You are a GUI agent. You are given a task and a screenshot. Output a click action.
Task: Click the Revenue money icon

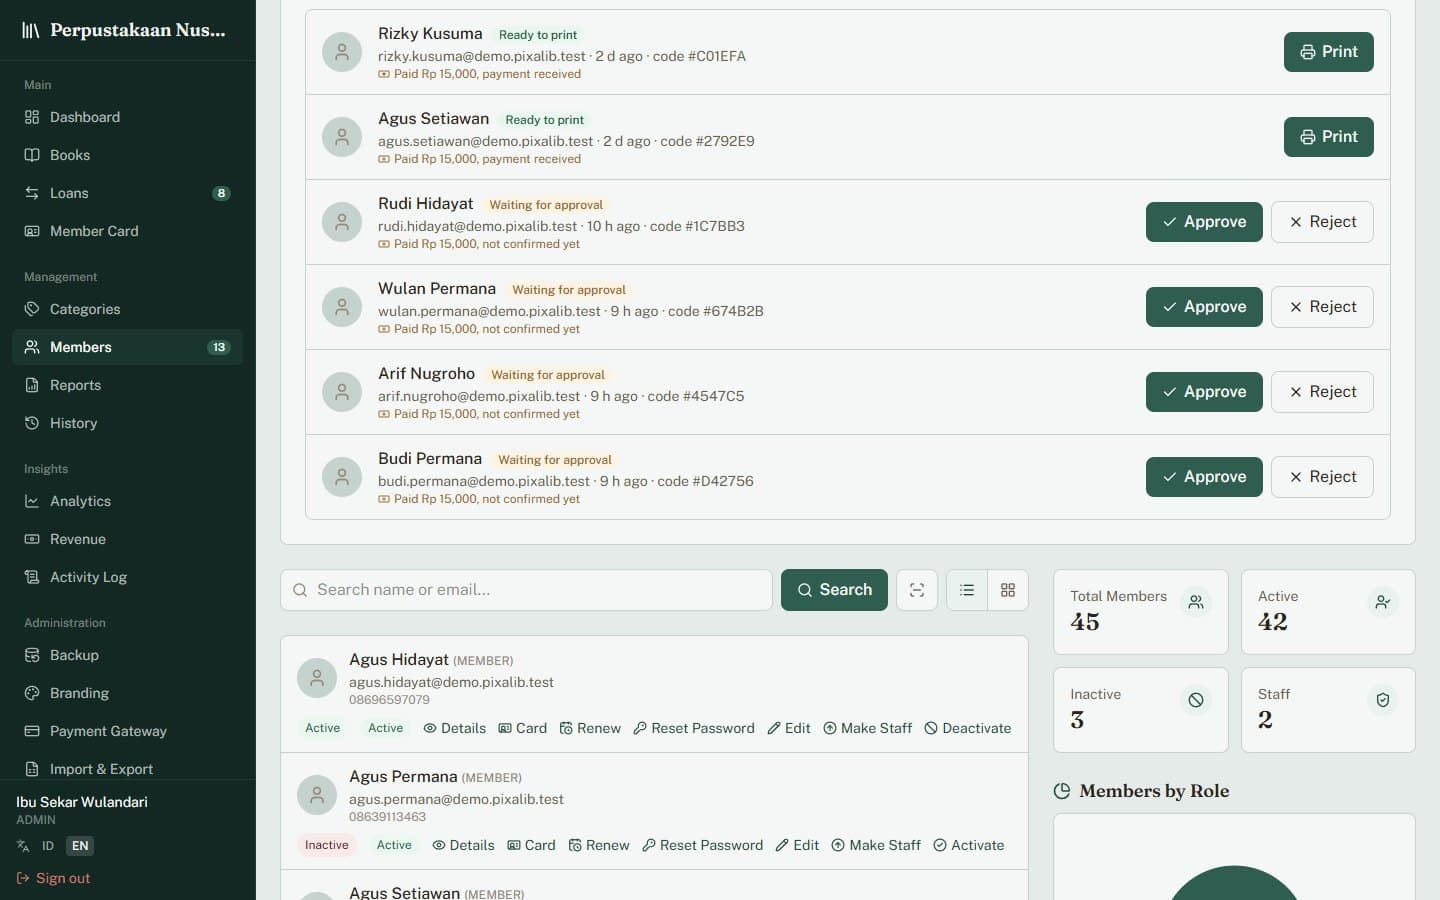(32, 539)
